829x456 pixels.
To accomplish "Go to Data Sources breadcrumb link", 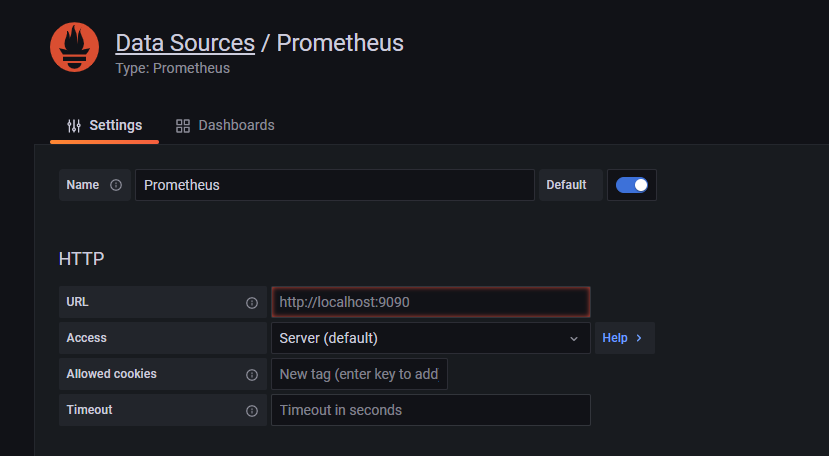I will click(185, 43).
